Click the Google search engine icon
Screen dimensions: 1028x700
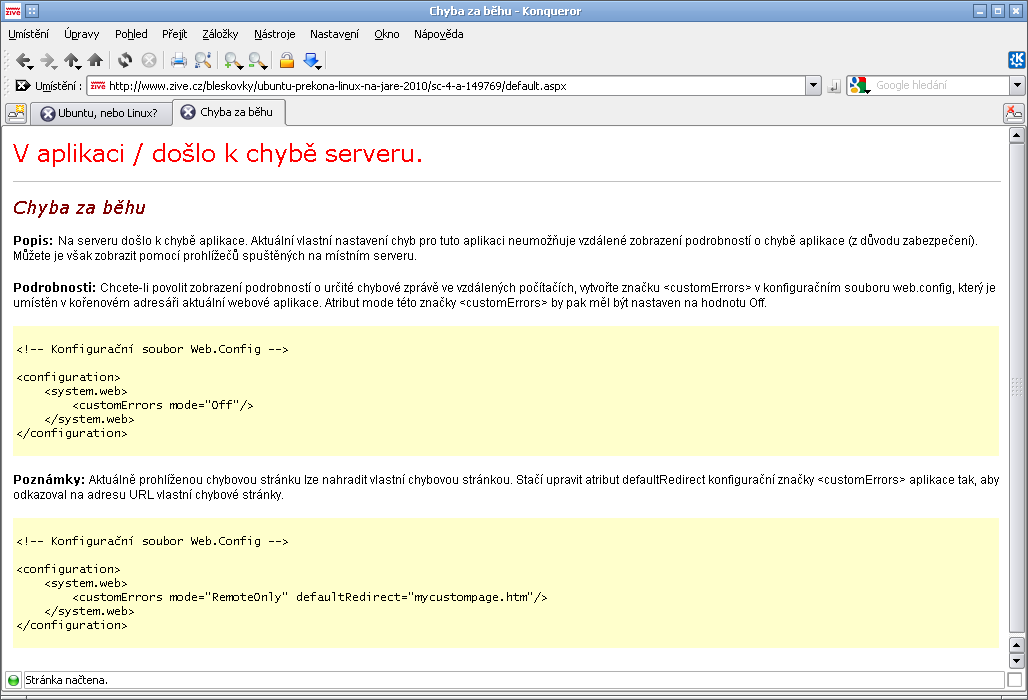(x=860, y=85)
